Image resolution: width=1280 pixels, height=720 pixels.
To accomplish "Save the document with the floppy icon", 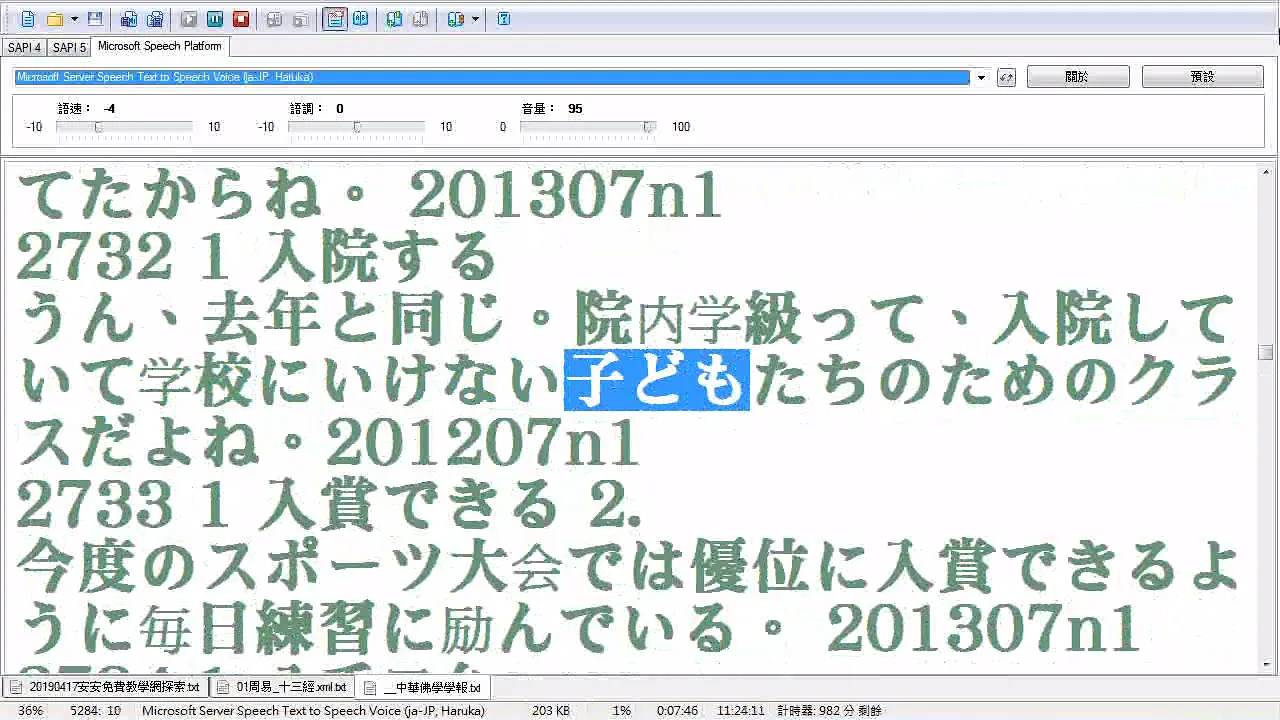I will pyautogui.click(x=95, y=19).
